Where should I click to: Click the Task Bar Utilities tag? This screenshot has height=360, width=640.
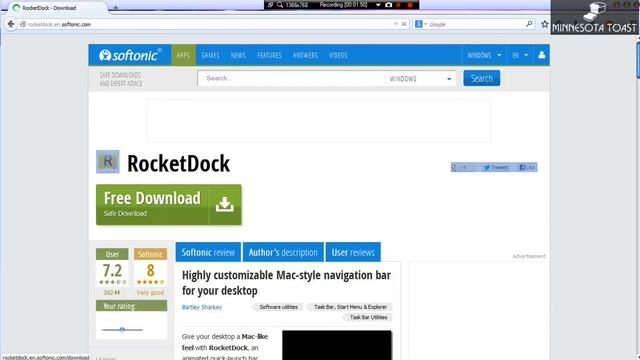point(368,317)
